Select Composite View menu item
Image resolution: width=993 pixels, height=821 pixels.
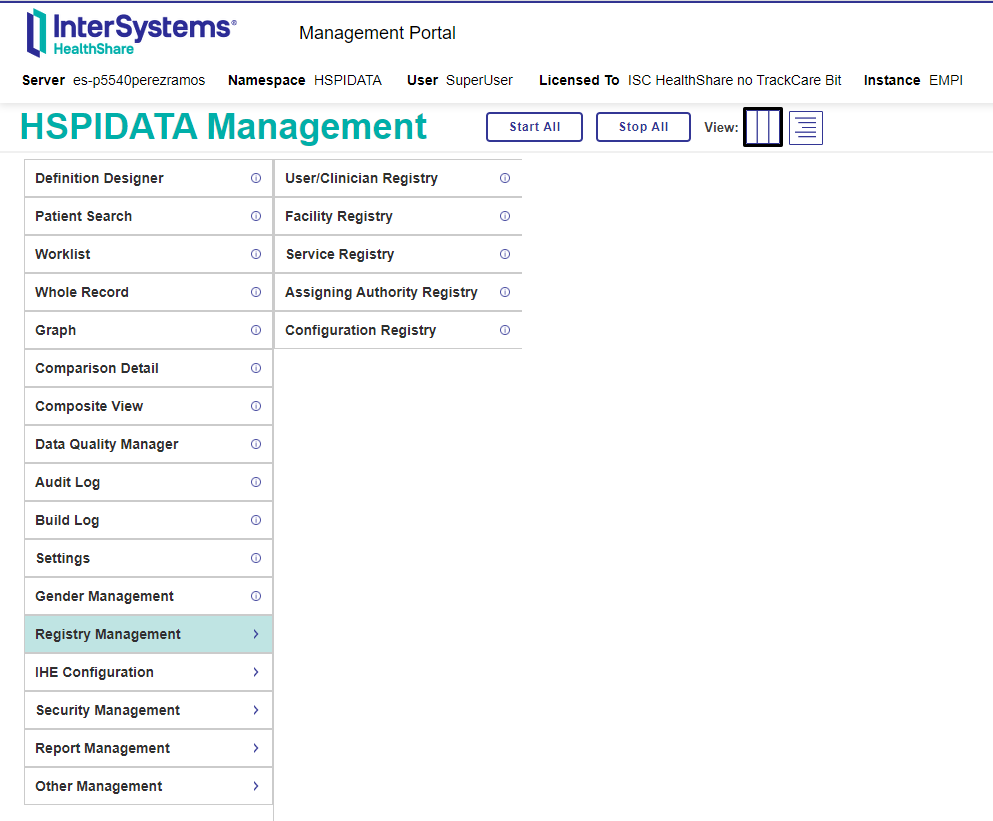tap(148, 406)
